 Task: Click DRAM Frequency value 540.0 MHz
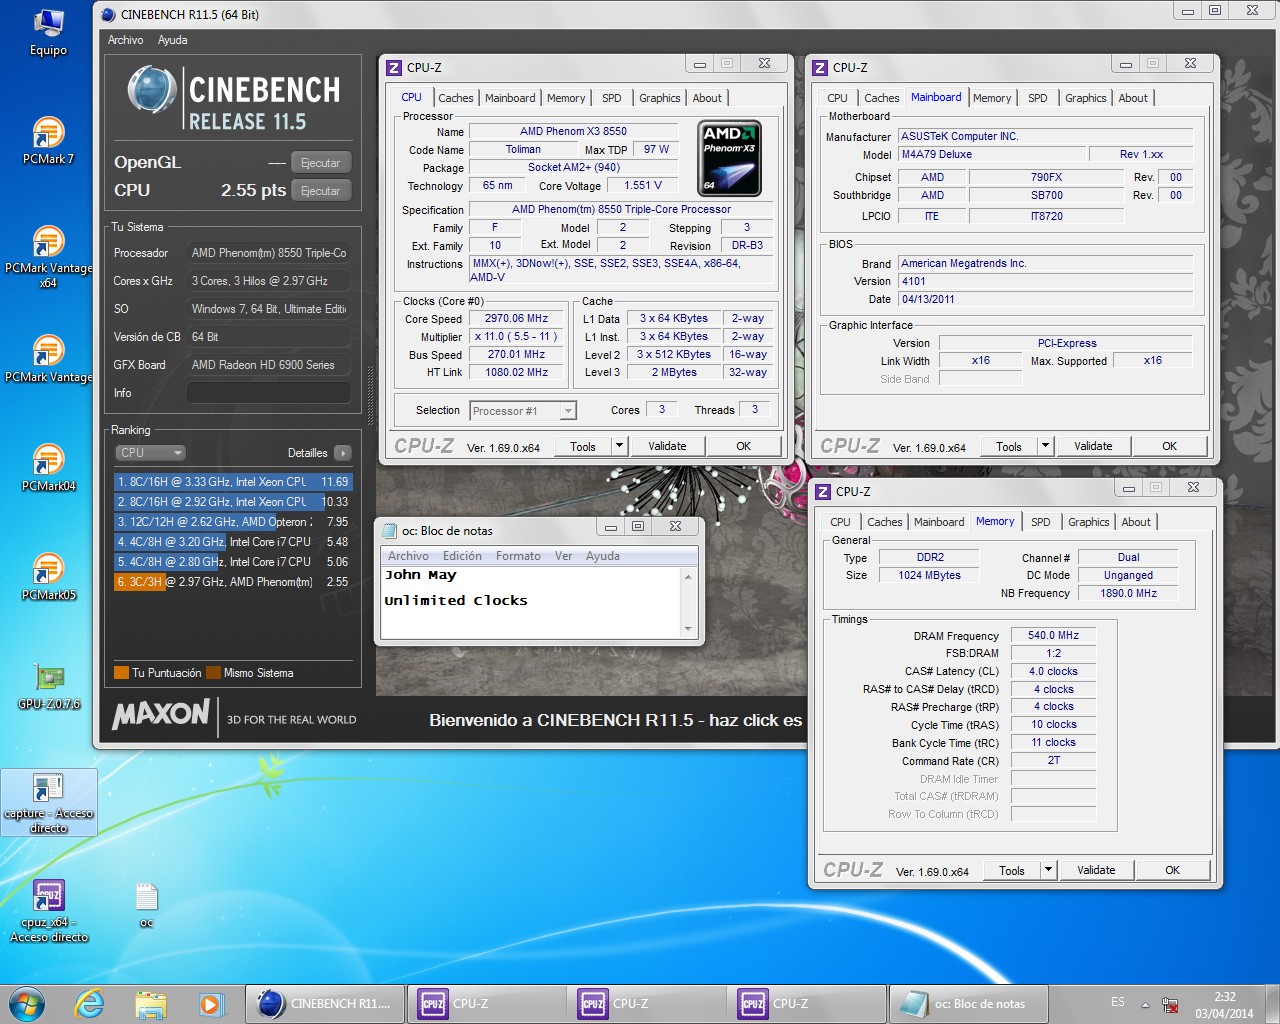(1053, 635)
